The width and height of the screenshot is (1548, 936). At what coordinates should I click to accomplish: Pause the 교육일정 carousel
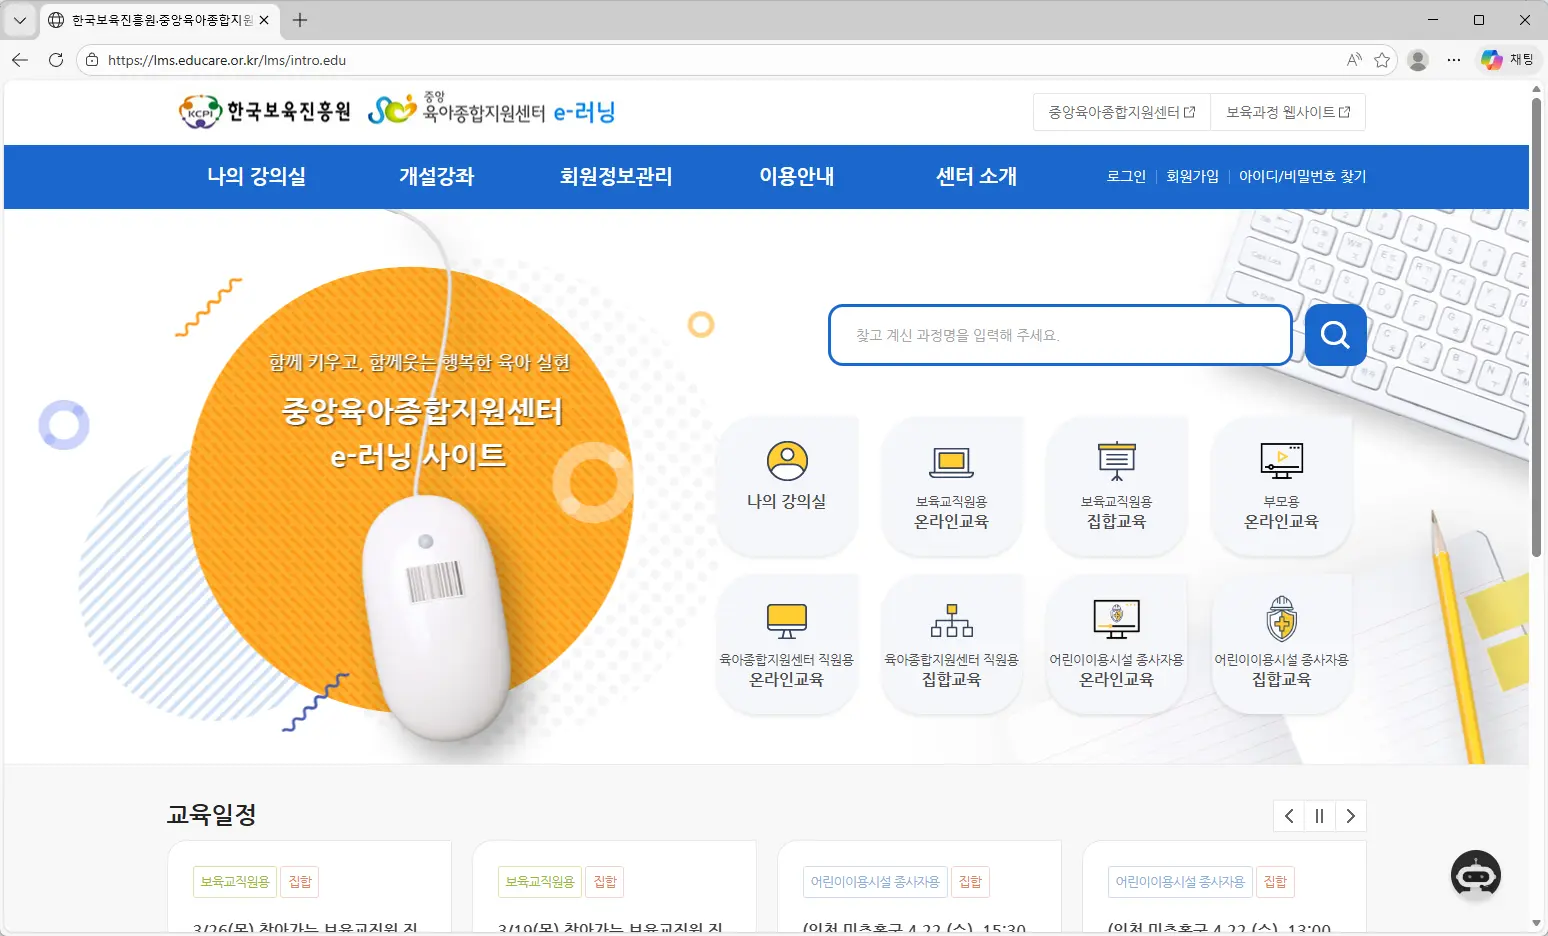[x=1319, y=816]
